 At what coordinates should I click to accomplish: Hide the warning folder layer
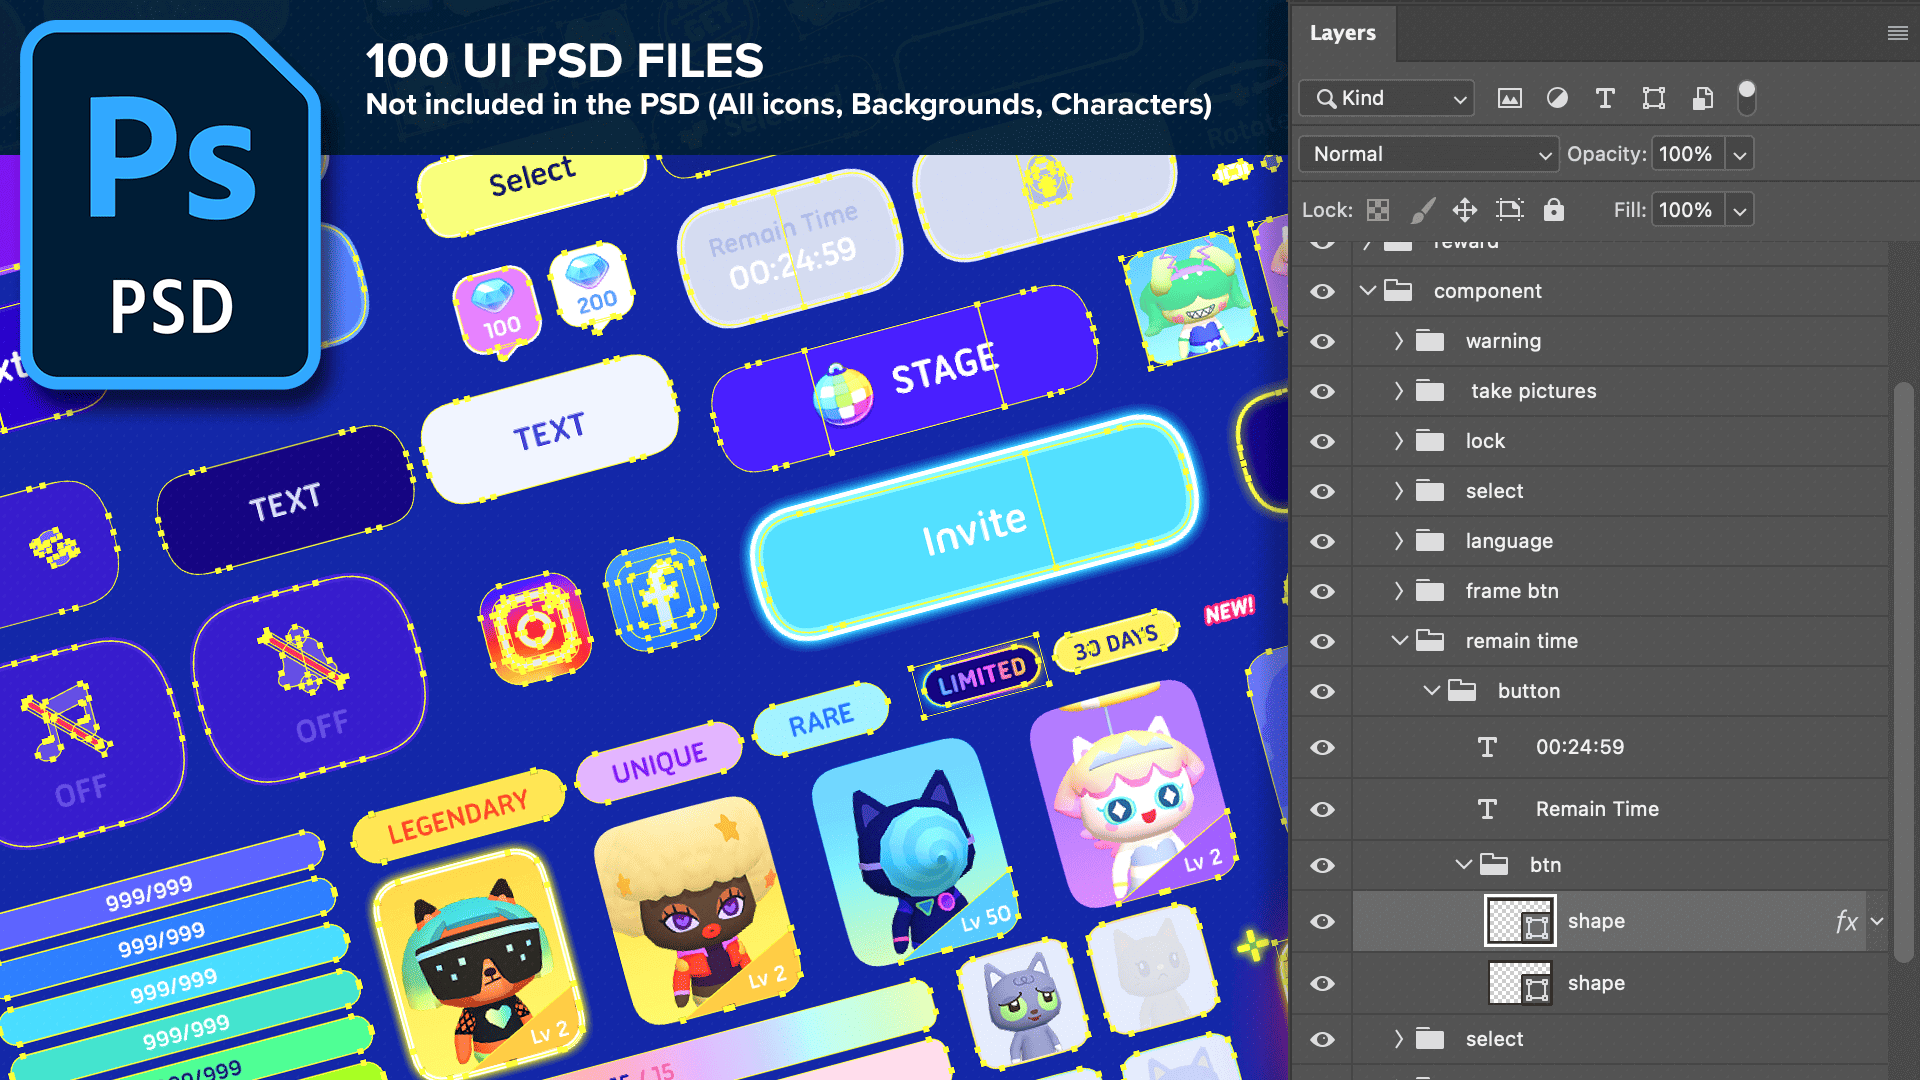click(x=1322, y=341)
